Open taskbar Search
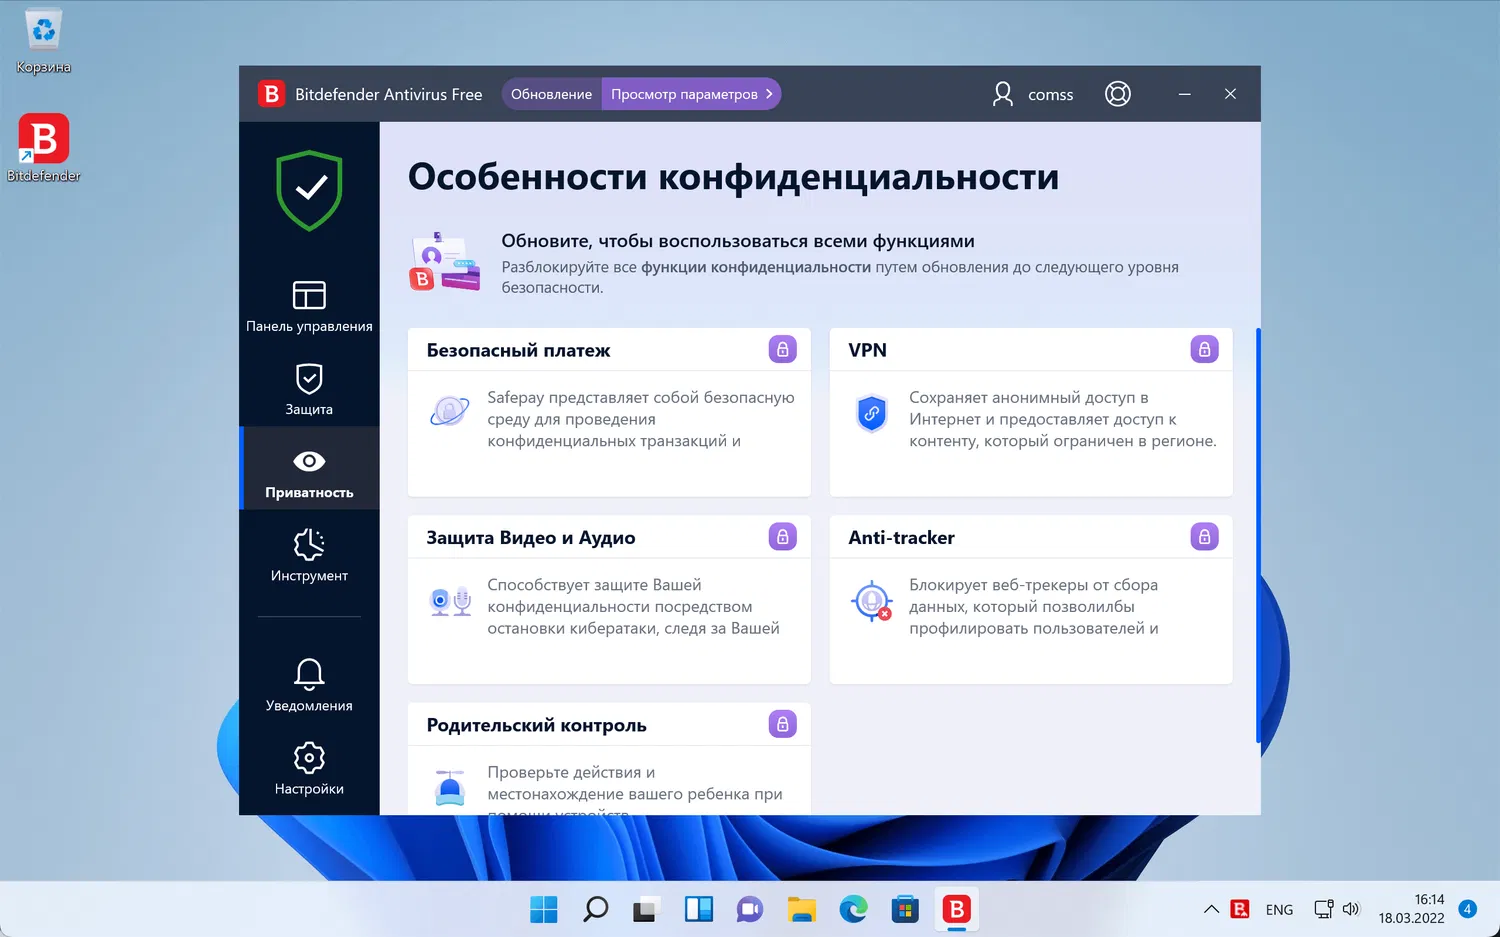Image resolution: width=1500 pixels, height=937 pixels. [596, 909]
